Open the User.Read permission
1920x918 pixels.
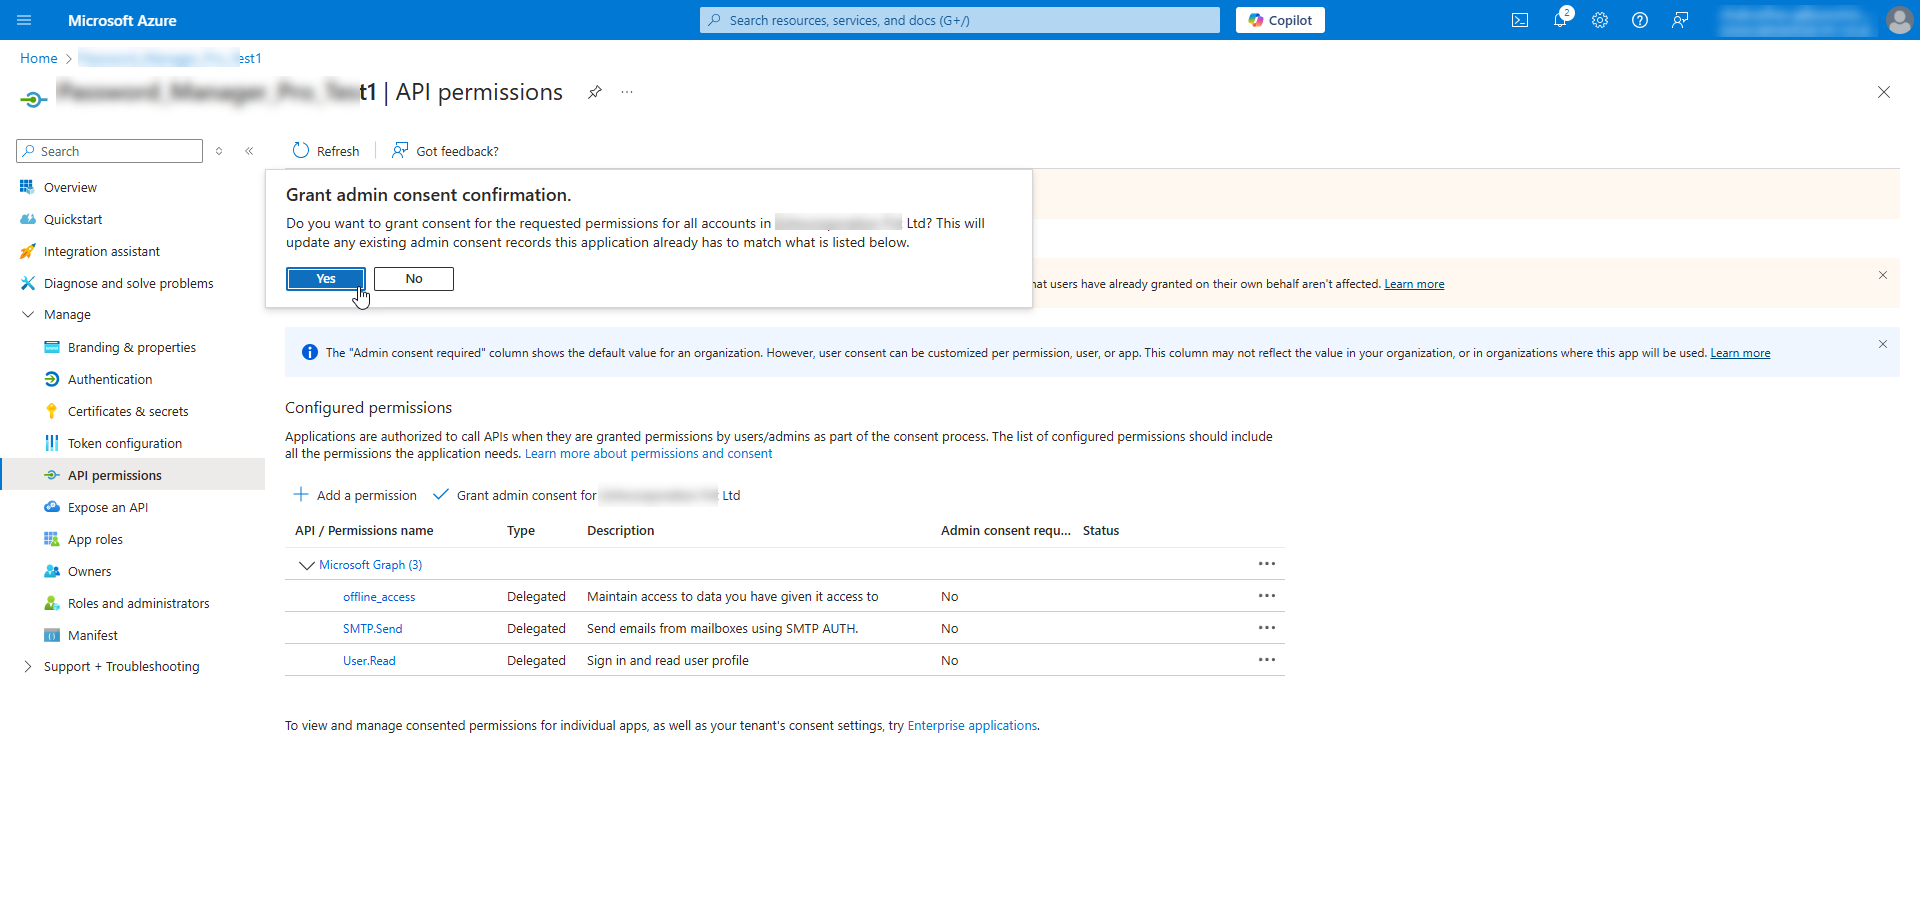(x=369, y=661)
